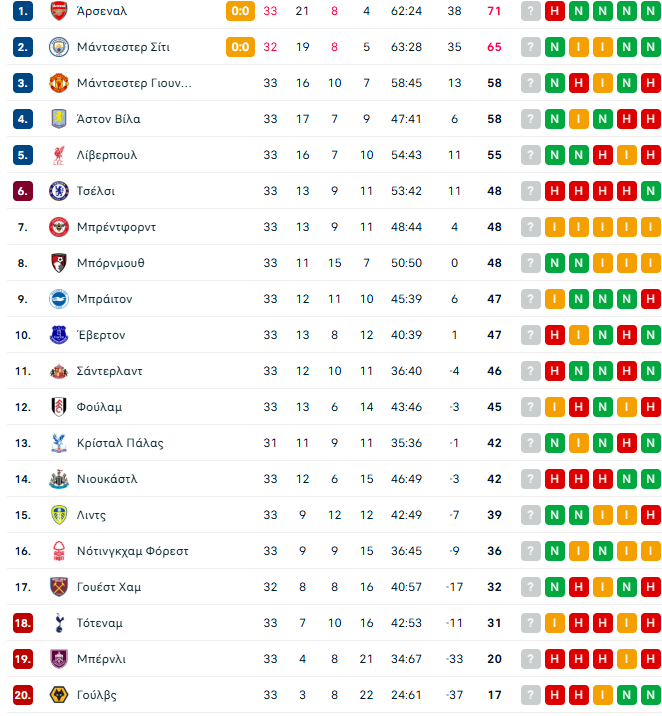Screen dimensions: 662x716
Task: Click the Chelsea club crest
Action: (58, 191)
